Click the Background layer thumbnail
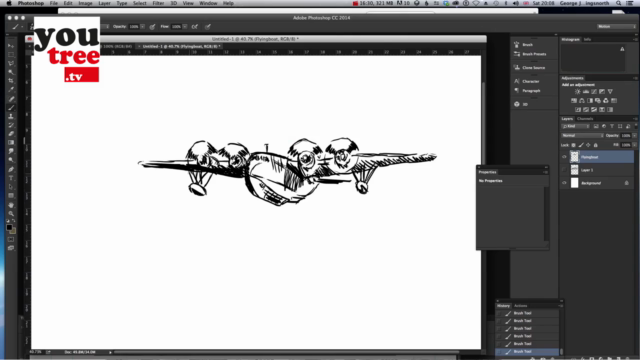 pos(574,183)
